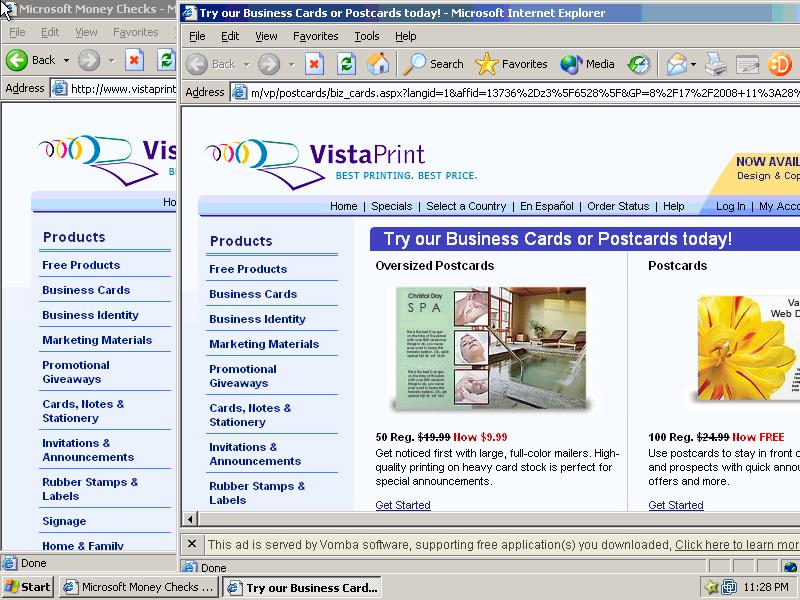This screenshot has height=600, width=800.
Task: Click Refresh icon in front Internet Explorer toolbar
Action: click(346, 64)
